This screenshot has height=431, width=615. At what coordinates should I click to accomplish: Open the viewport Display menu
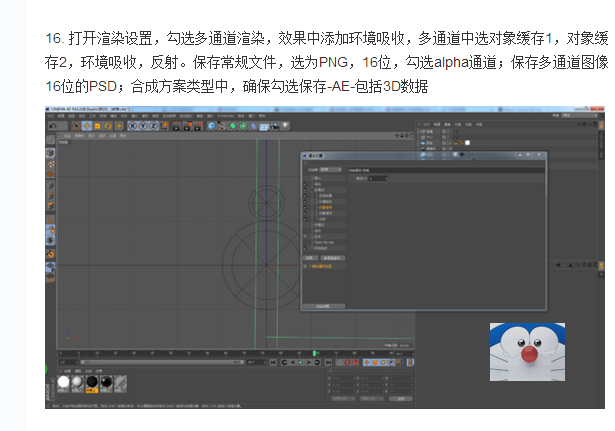(x=91, y=136)
